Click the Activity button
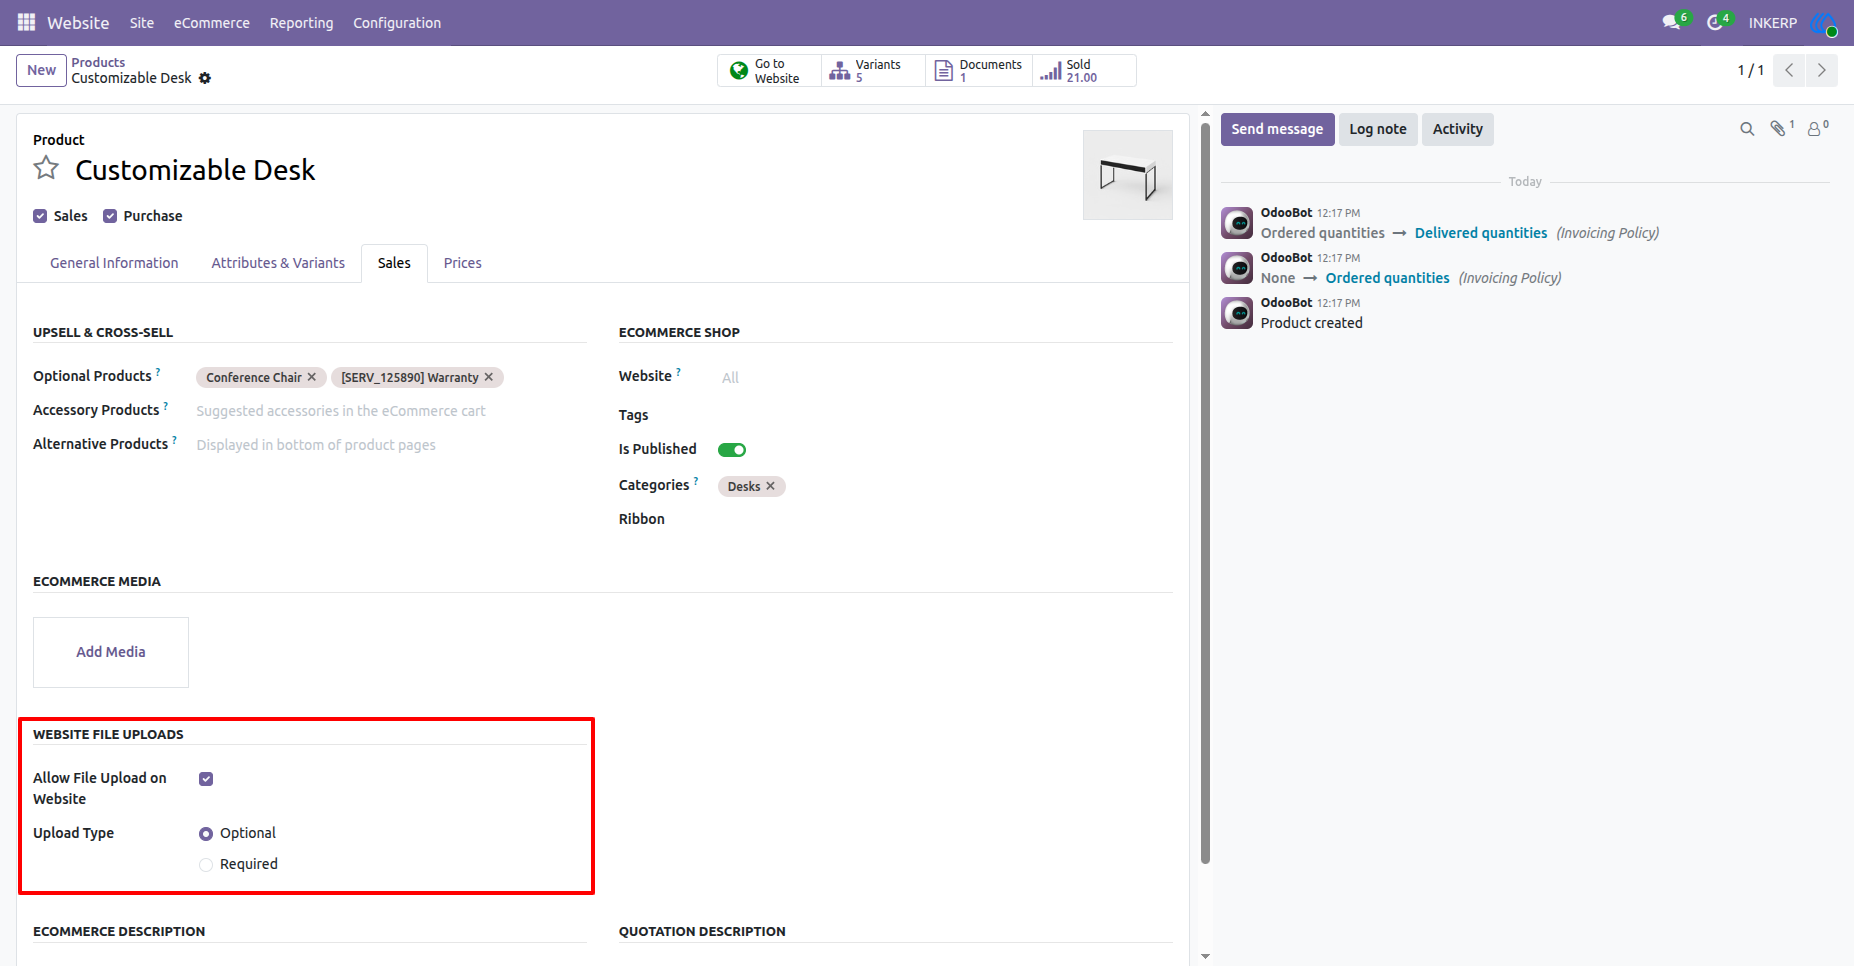 [x=1458, y=129]
